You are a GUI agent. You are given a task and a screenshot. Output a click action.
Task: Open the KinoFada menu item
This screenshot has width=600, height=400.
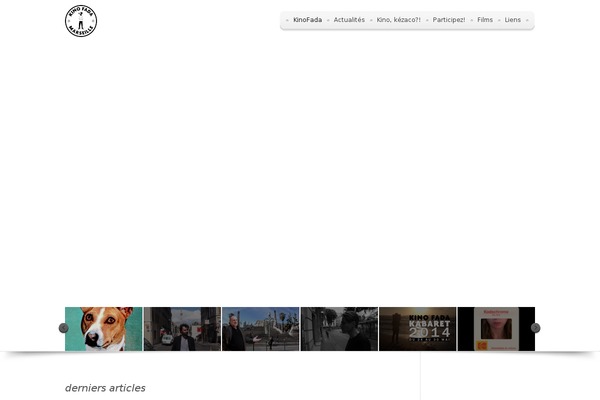(x=307, y=20)
